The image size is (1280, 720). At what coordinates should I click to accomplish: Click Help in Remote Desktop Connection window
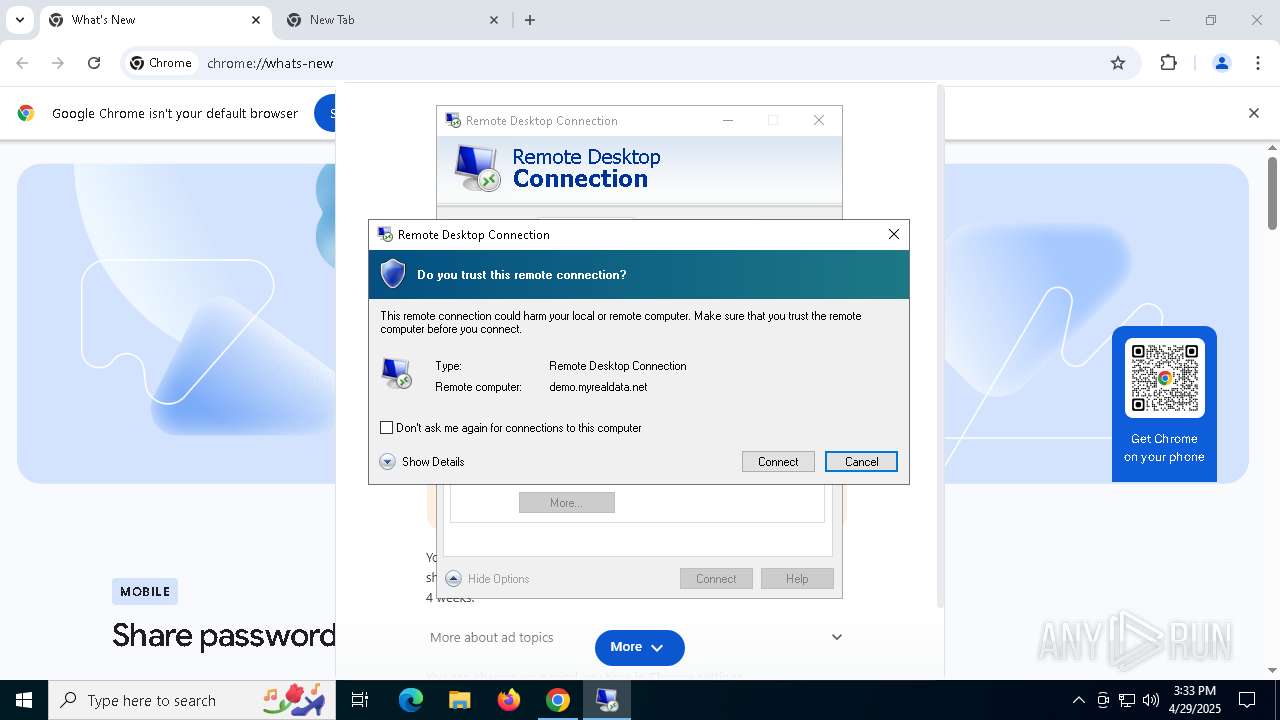pyautogui.click(x=797, y=579)
